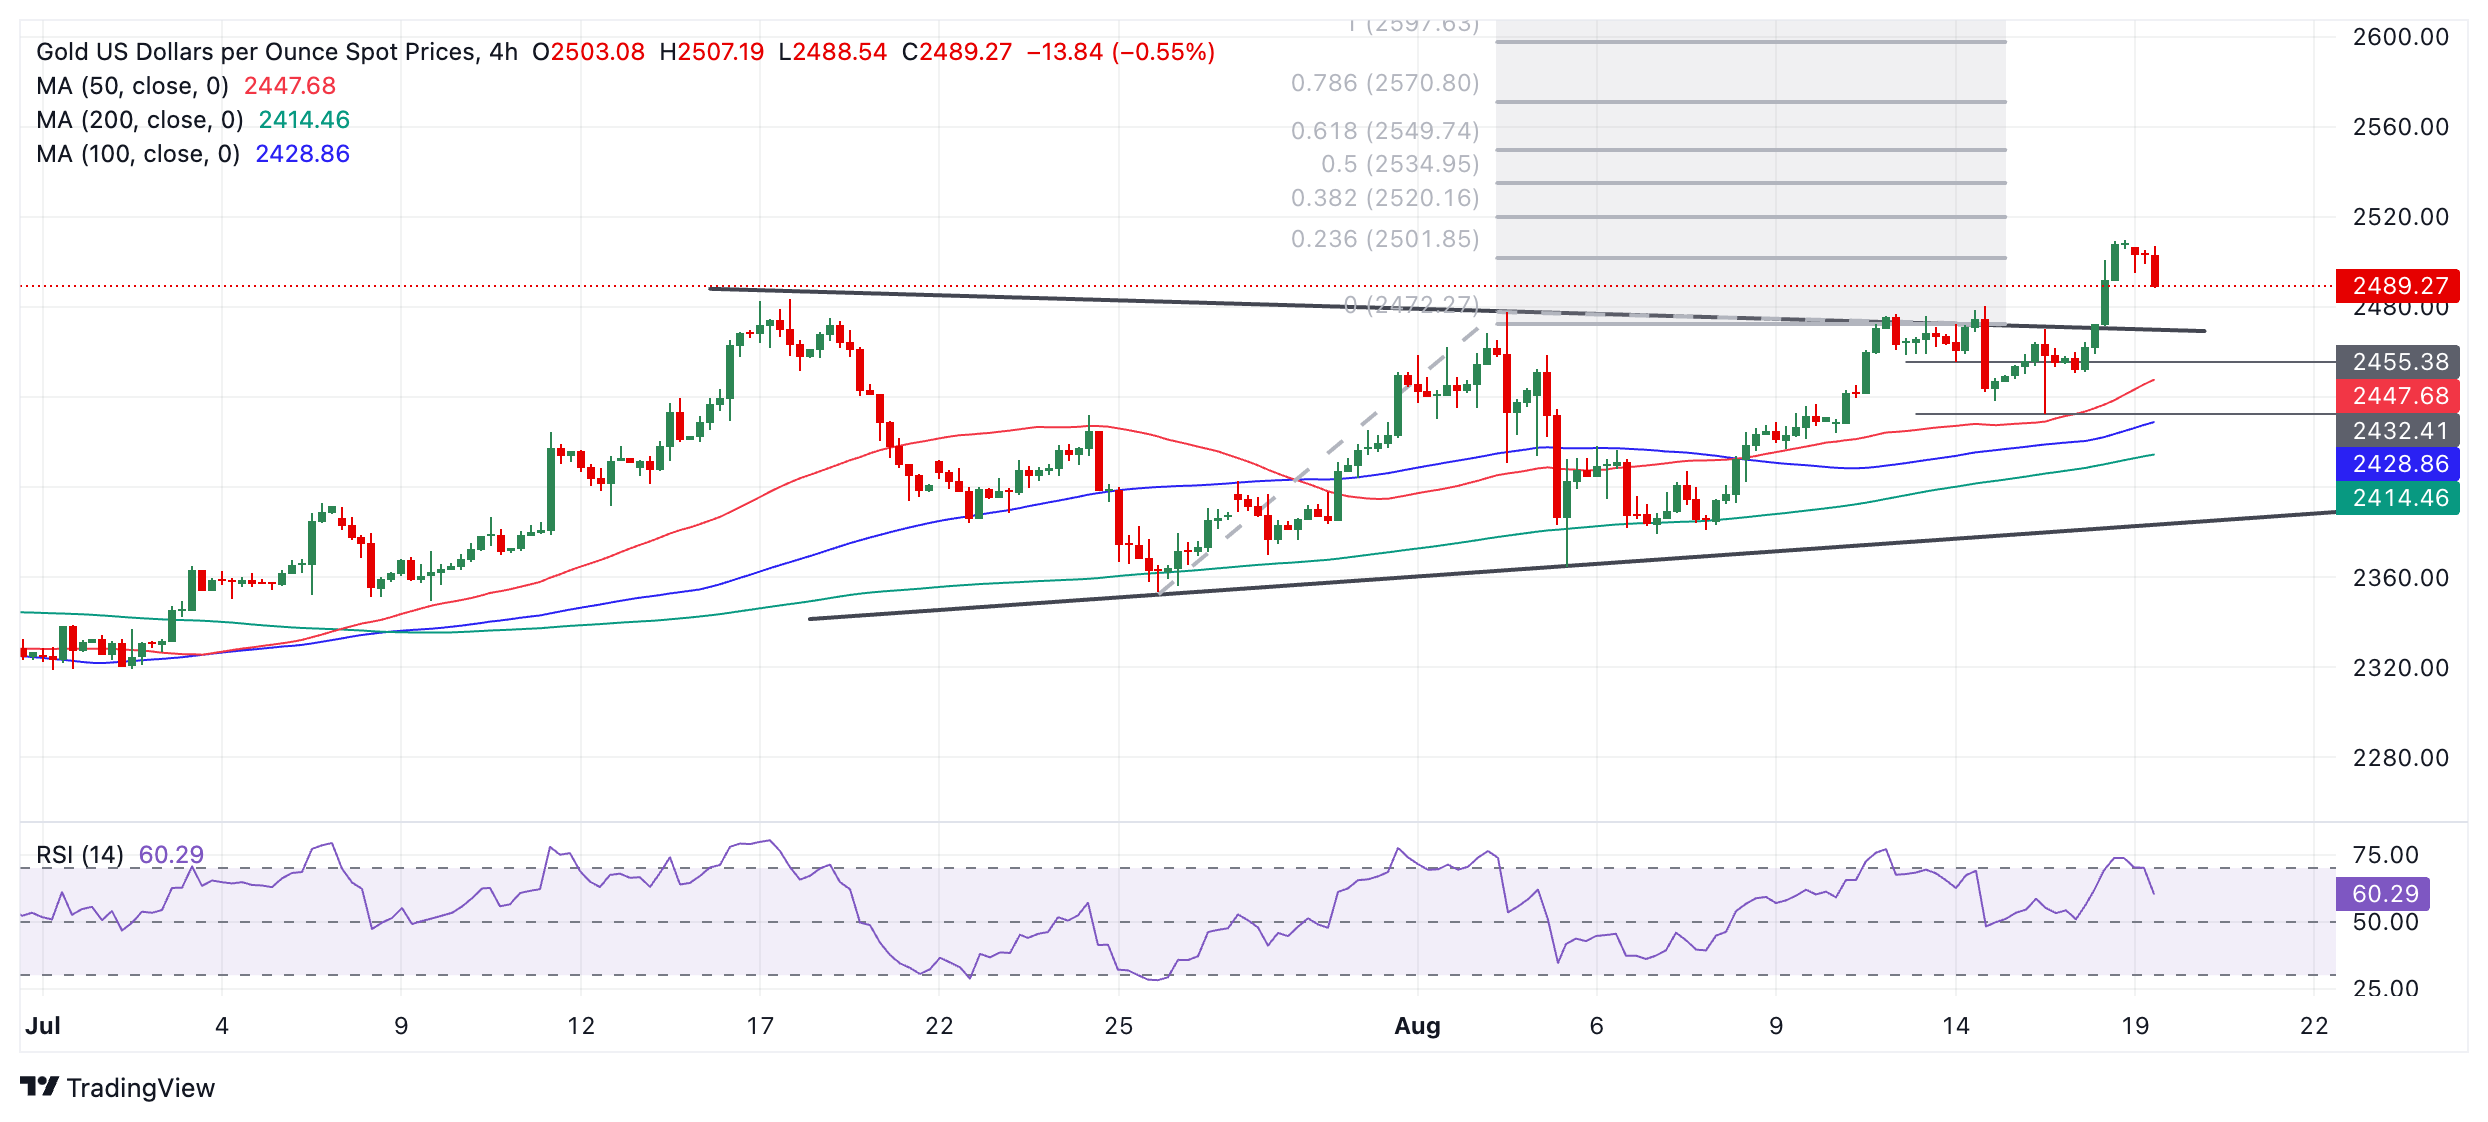The height and width of the screenshot is (1122, 2488).
Task: Click the purple 60.29 RSI value tag
Action: pos(2383,894)
